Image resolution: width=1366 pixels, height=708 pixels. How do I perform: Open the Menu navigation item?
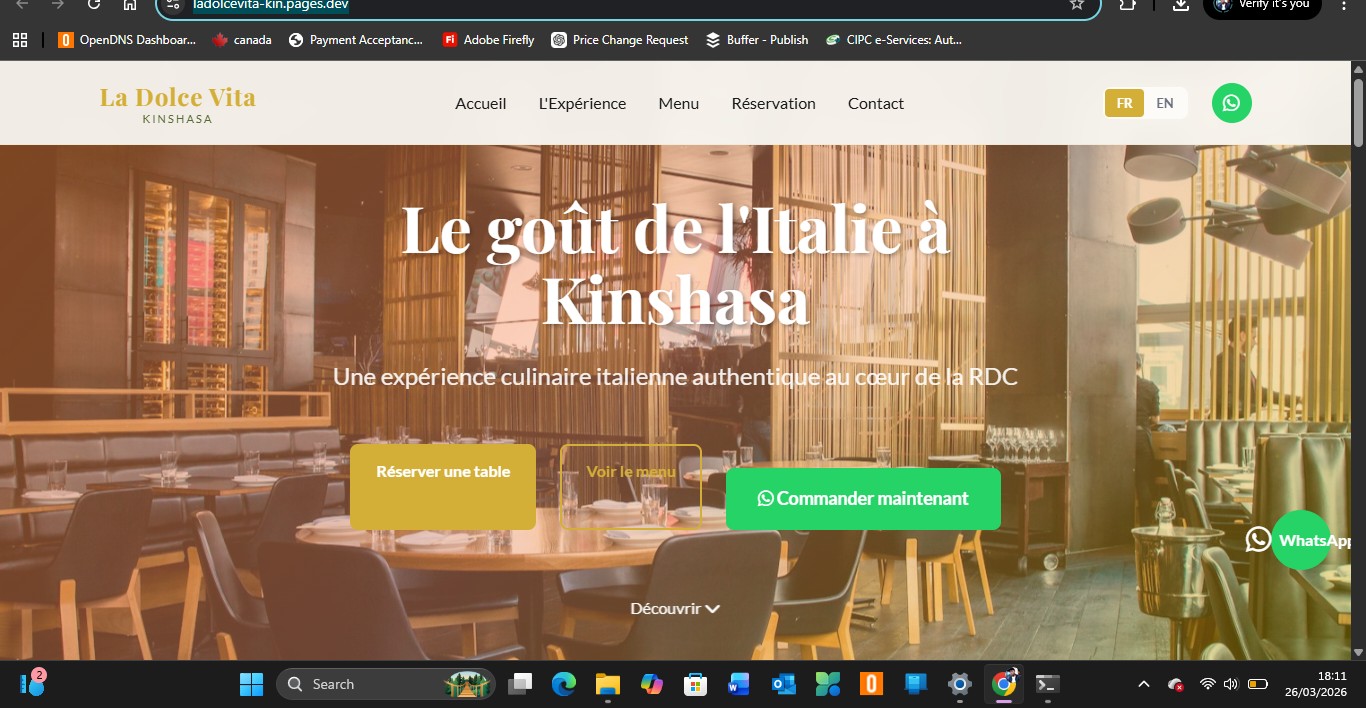(x=678, y=103)
